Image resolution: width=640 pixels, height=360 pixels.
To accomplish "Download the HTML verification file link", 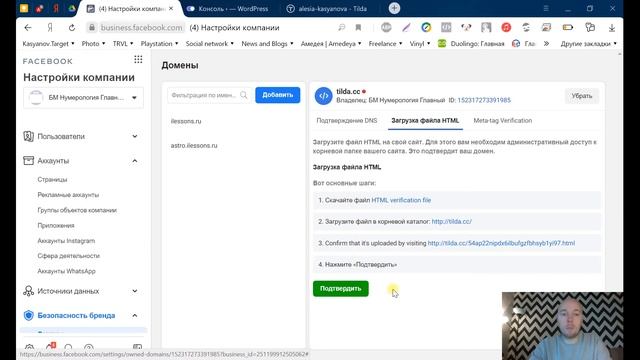I will tap(401, 200).
